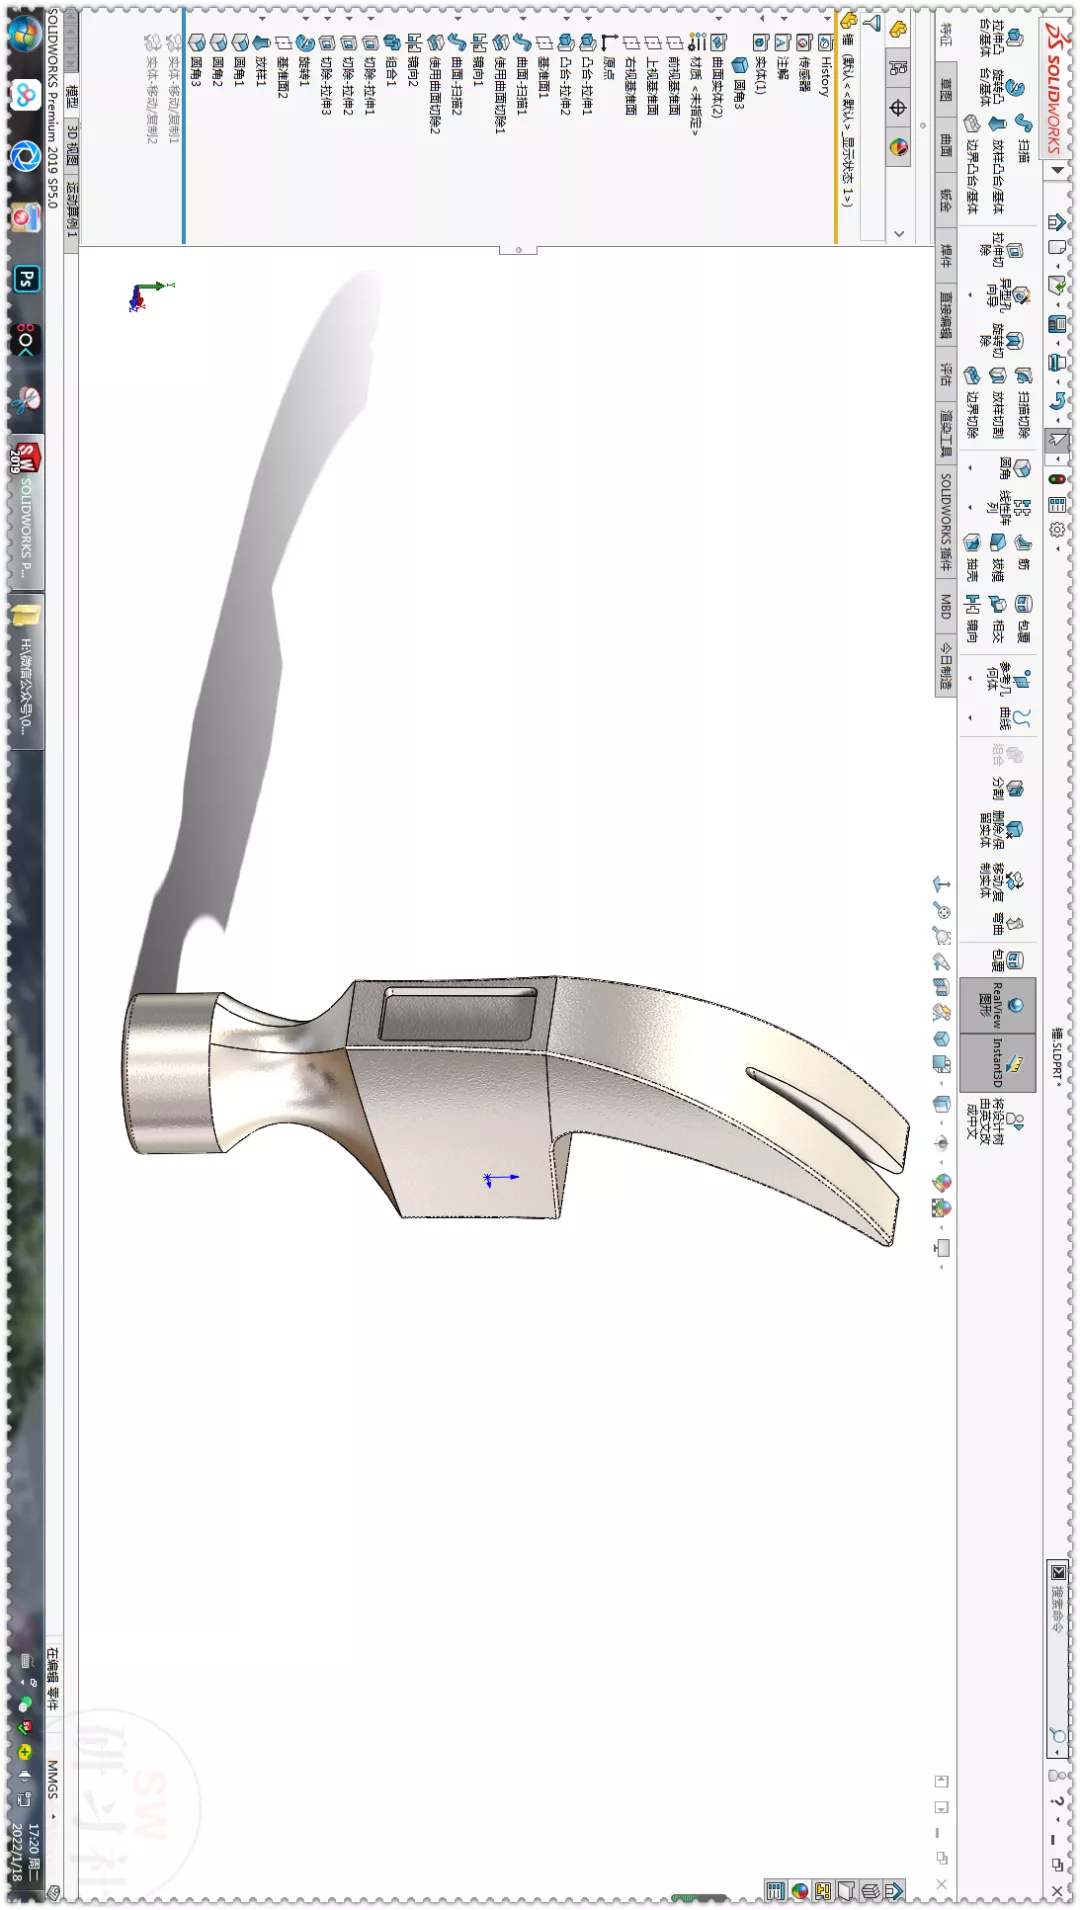Pick the 边界切除 boundary cut tool
This screenshot has width=1080, height=1910.
pos(972,402)
